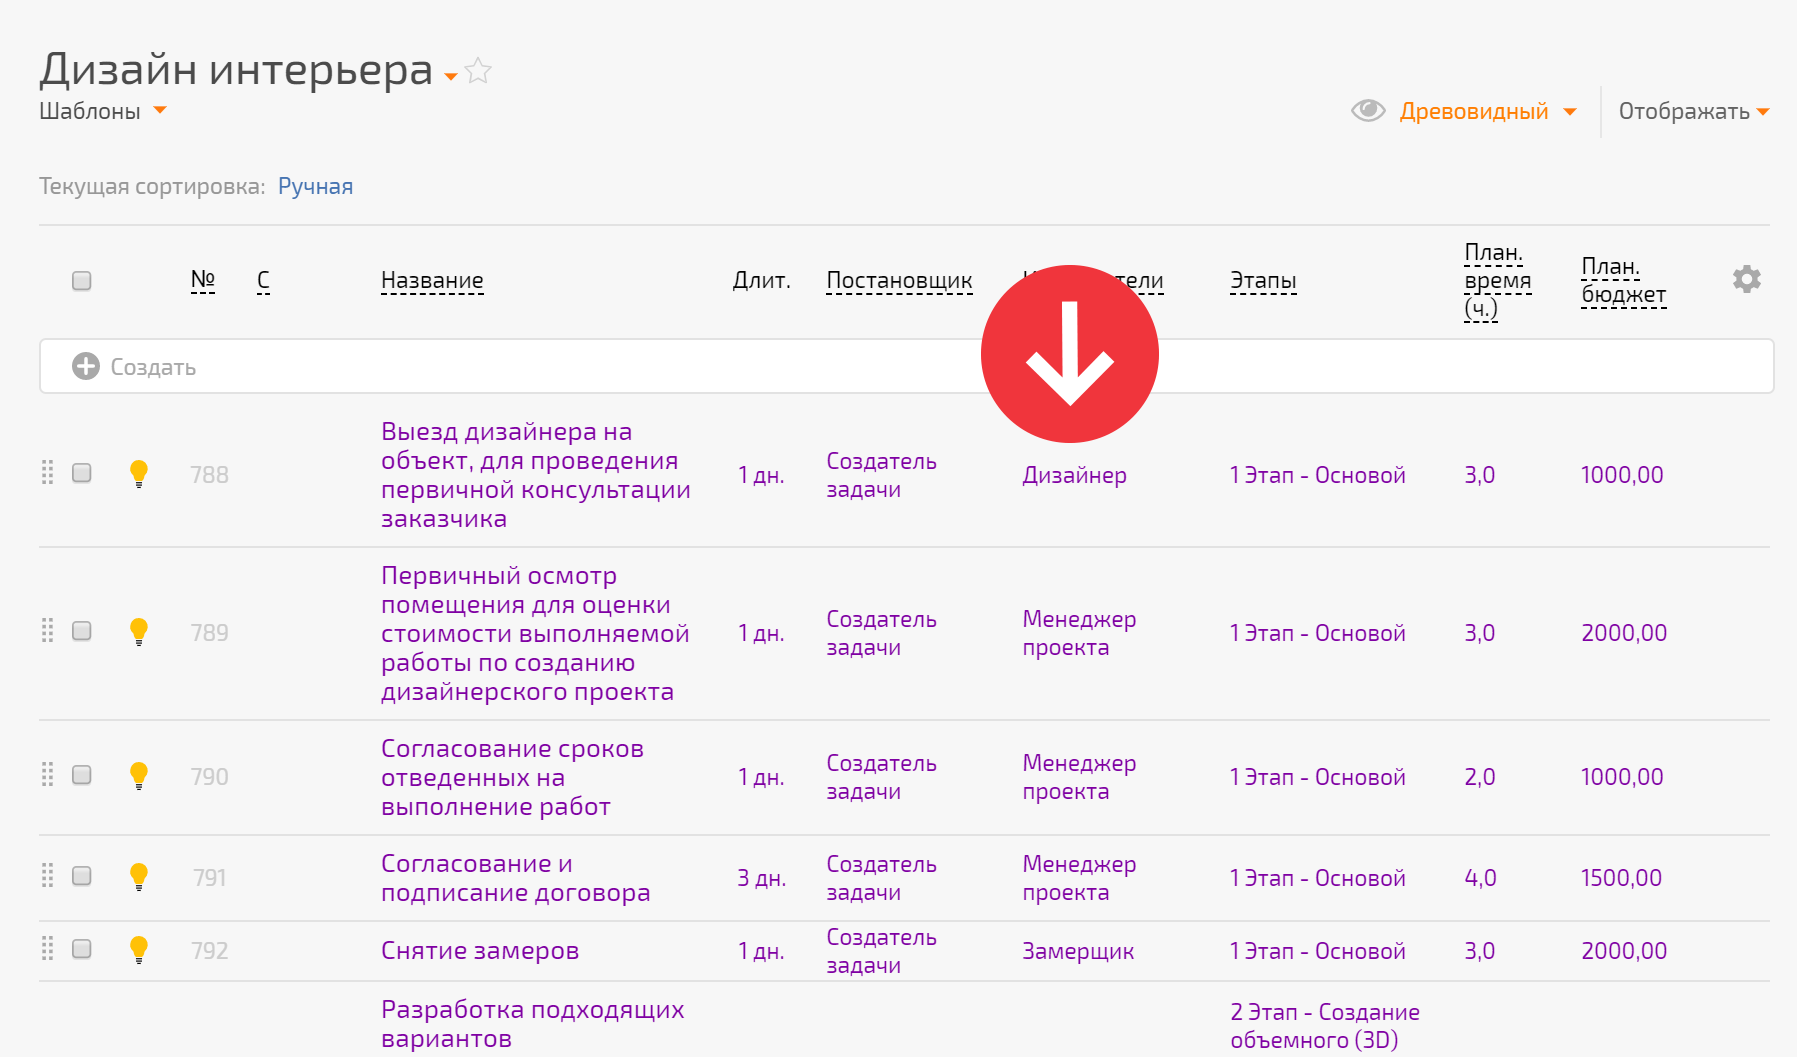Check the box for task 790

[82, 775]
